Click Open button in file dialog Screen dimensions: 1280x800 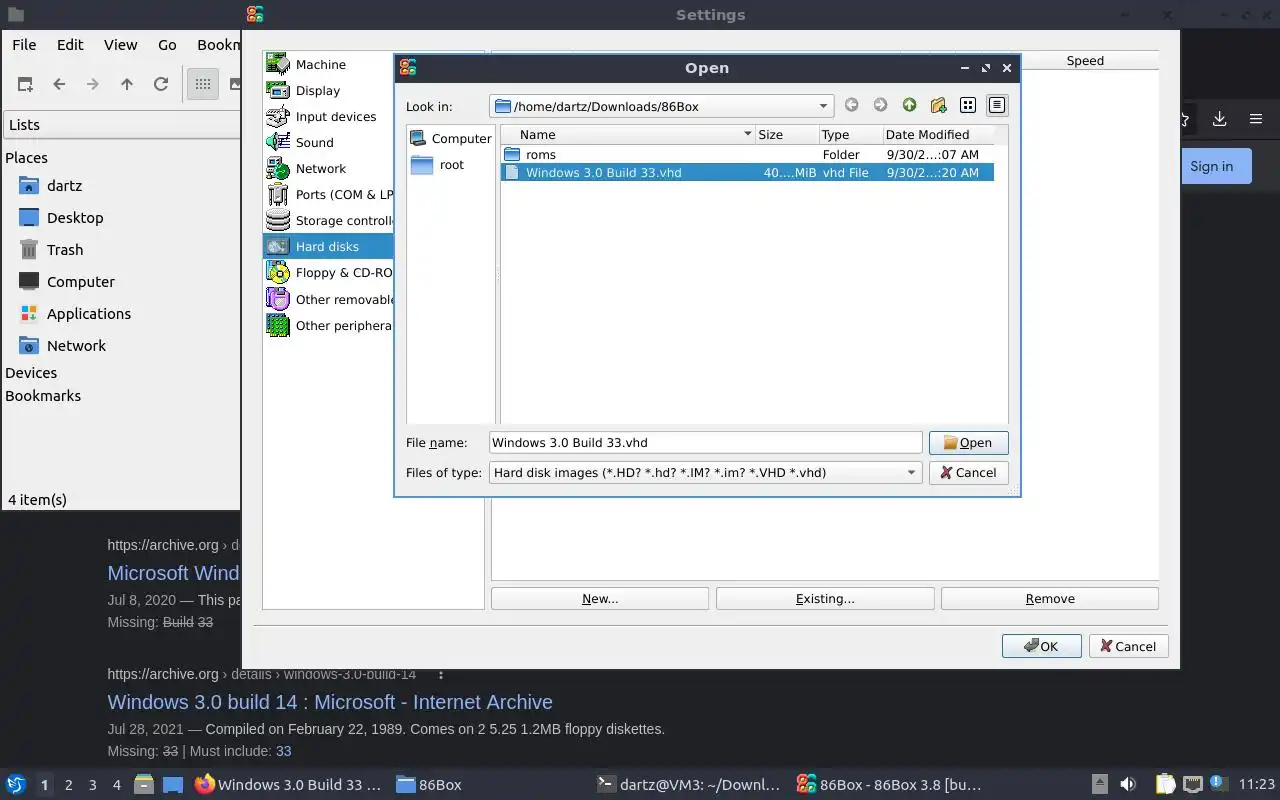point(968,443)
